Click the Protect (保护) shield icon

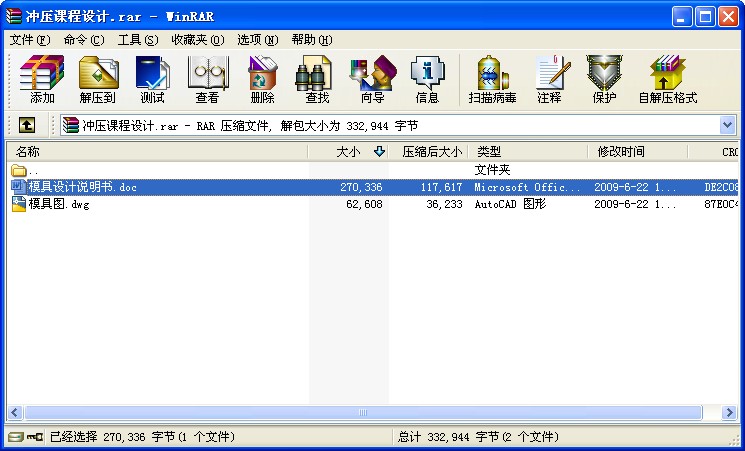(604, 79)
